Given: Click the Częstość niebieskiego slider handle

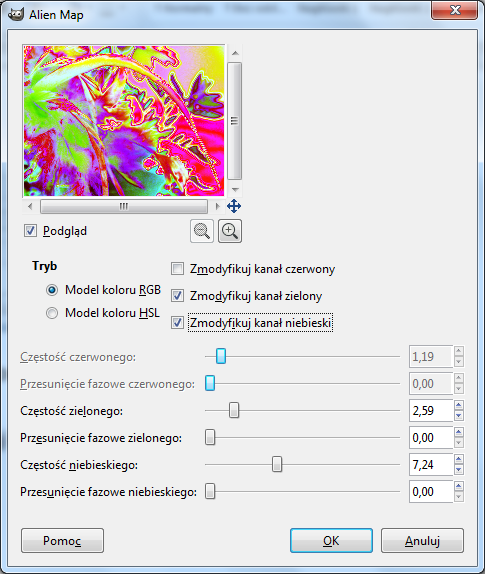Looking at the screenshot, I should [277, 465].
